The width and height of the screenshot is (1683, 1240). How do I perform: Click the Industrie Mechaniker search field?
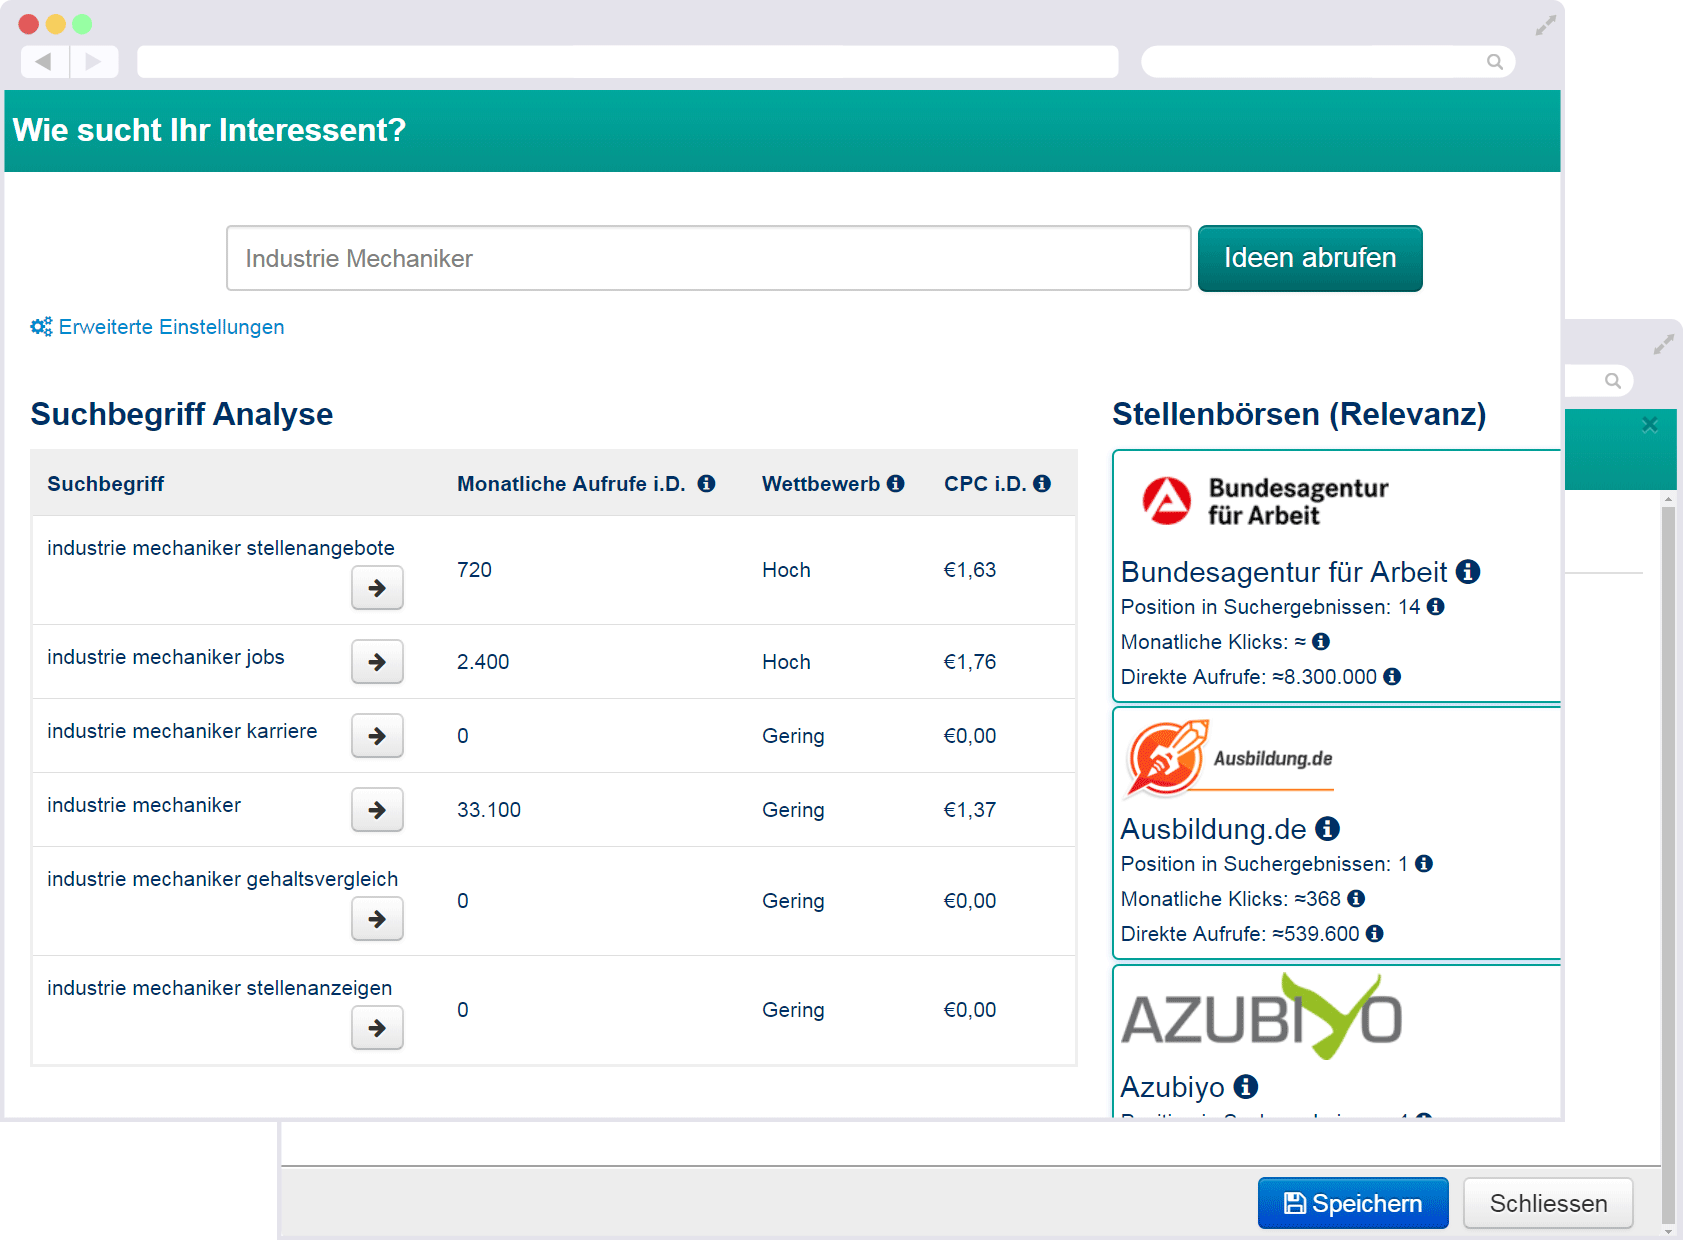[709, 258]
